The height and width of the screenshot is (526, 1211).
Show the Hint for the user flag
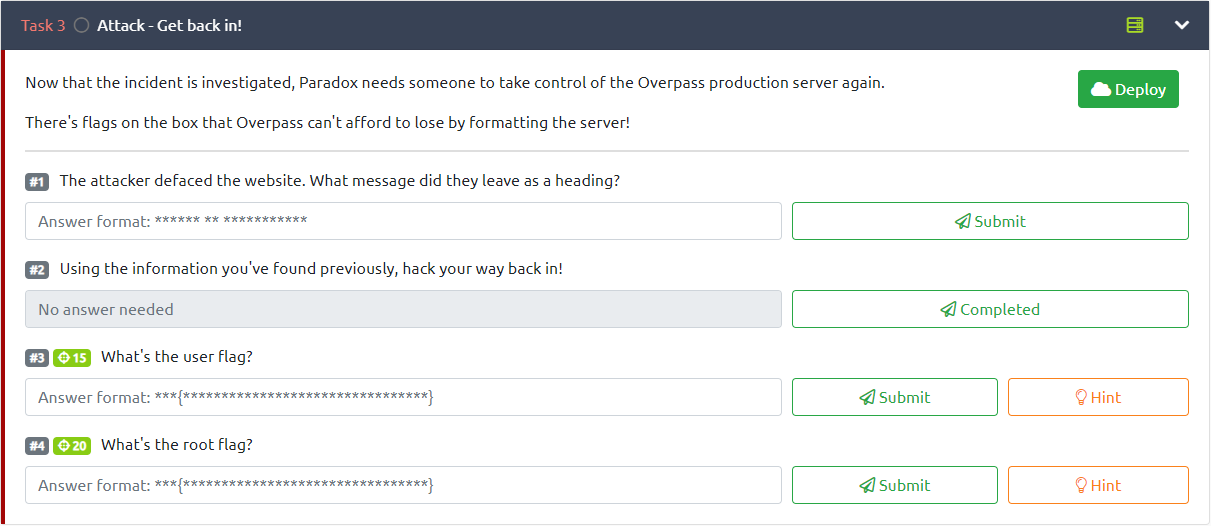pos(1098,397)
